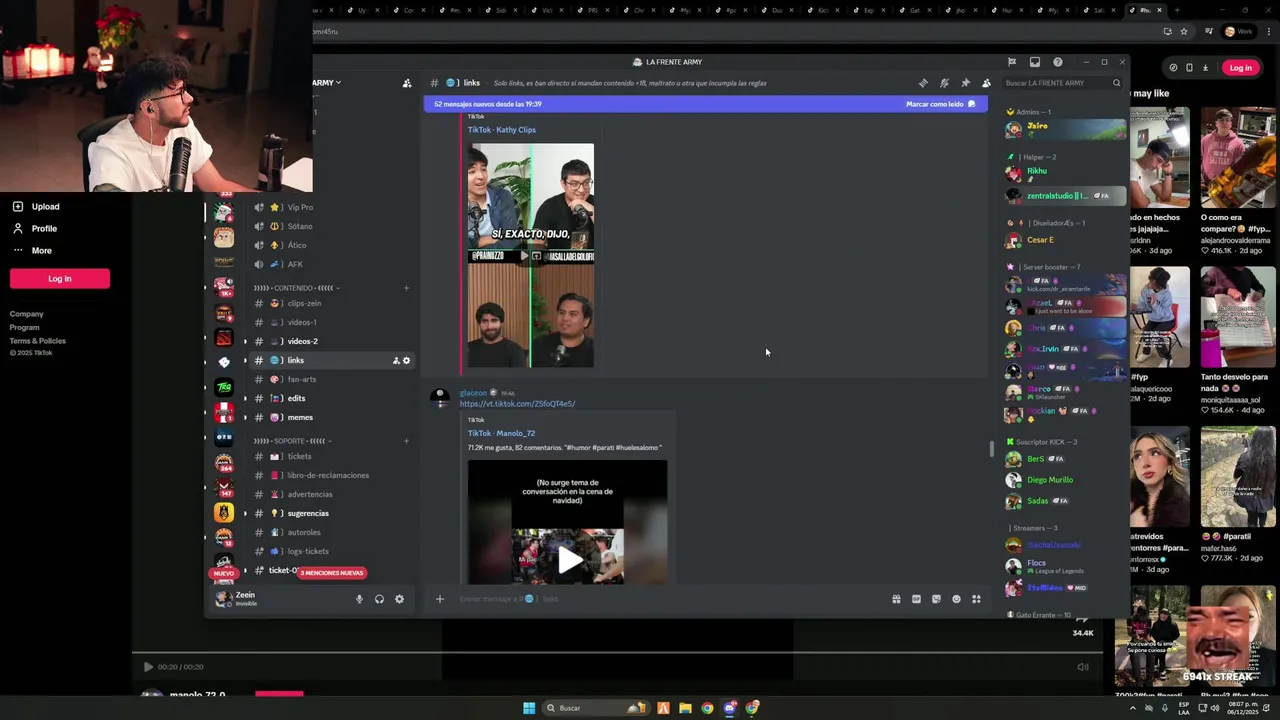This screenshot has width=1280, height=720.
Task: Open the Discord inbox icon
Action: pyautogui.click(x=1035, y=62)
